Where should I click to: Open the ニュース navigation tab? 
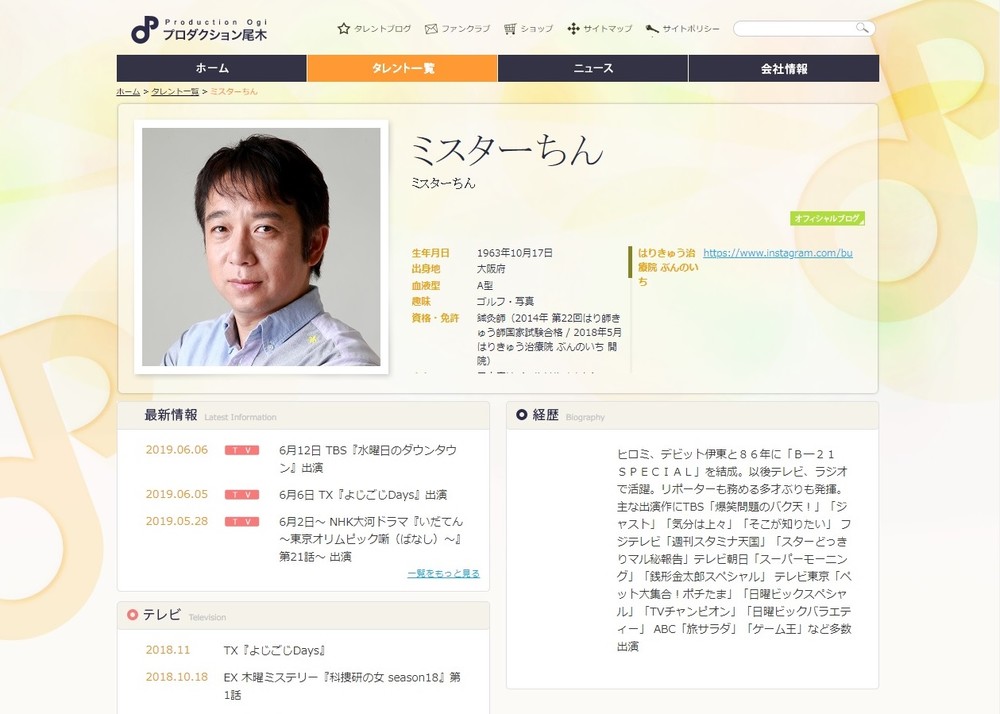[x=592, y=68]
